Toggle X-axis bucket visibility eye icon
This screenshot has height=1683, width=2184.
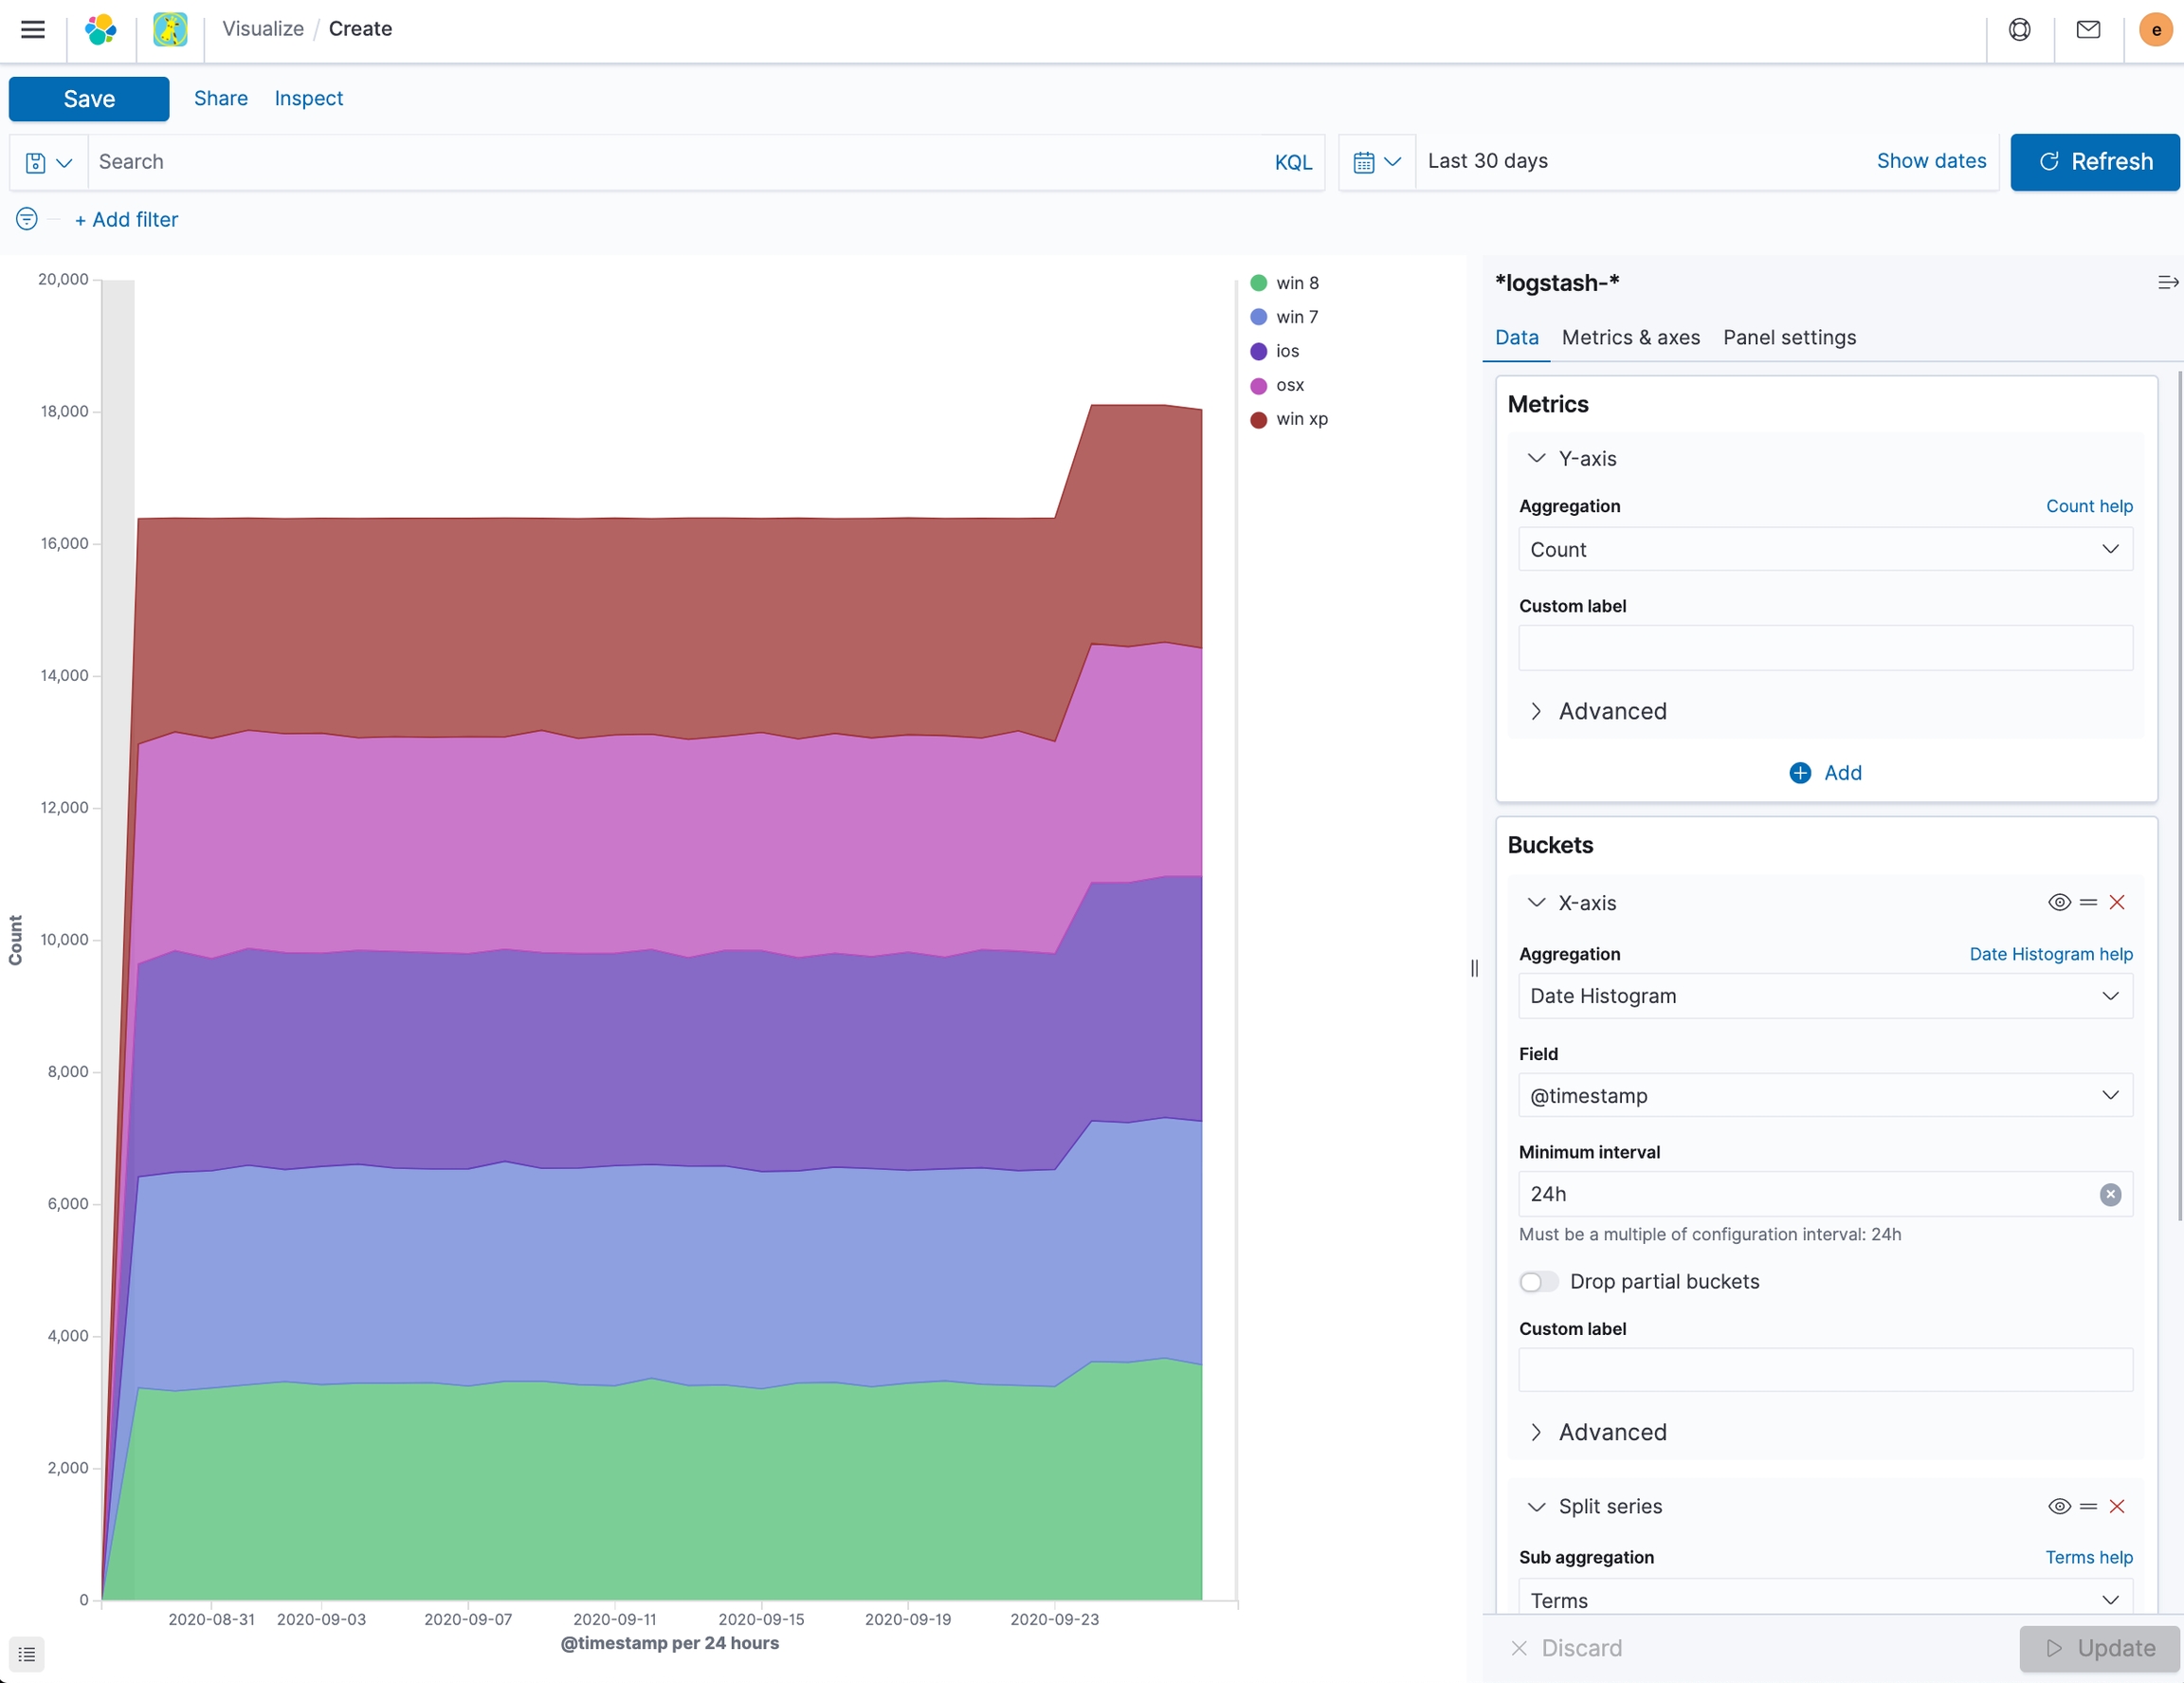[2059, 902]
